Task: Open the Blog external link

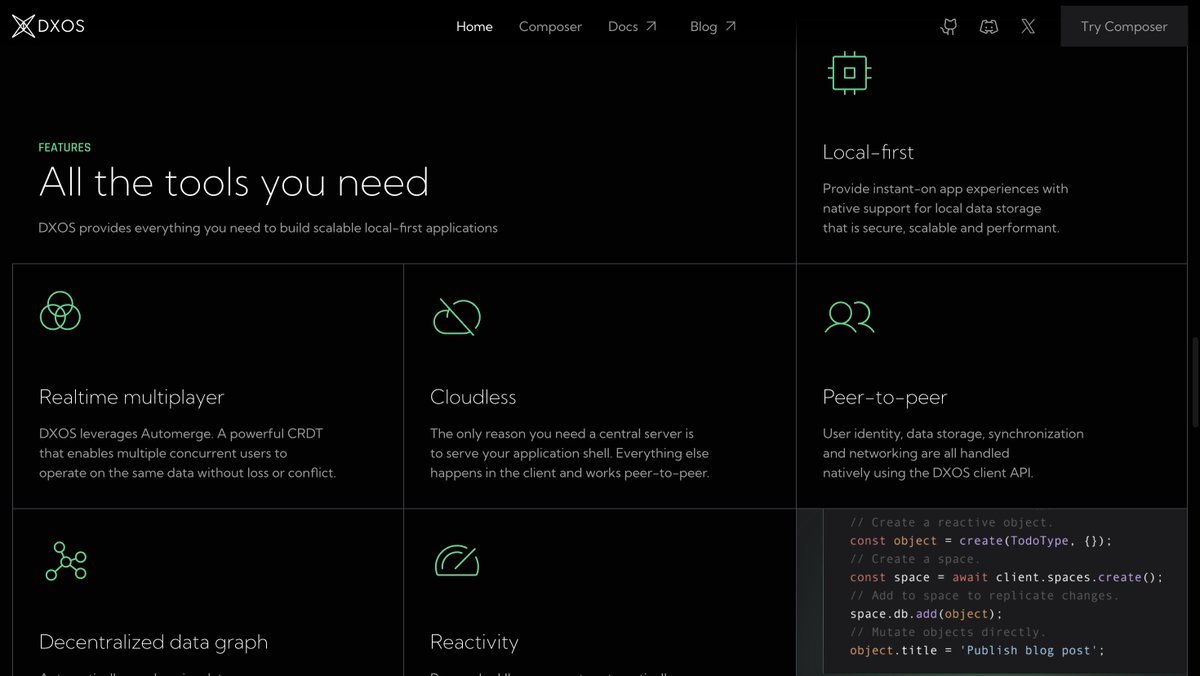Action: [713, 27]
